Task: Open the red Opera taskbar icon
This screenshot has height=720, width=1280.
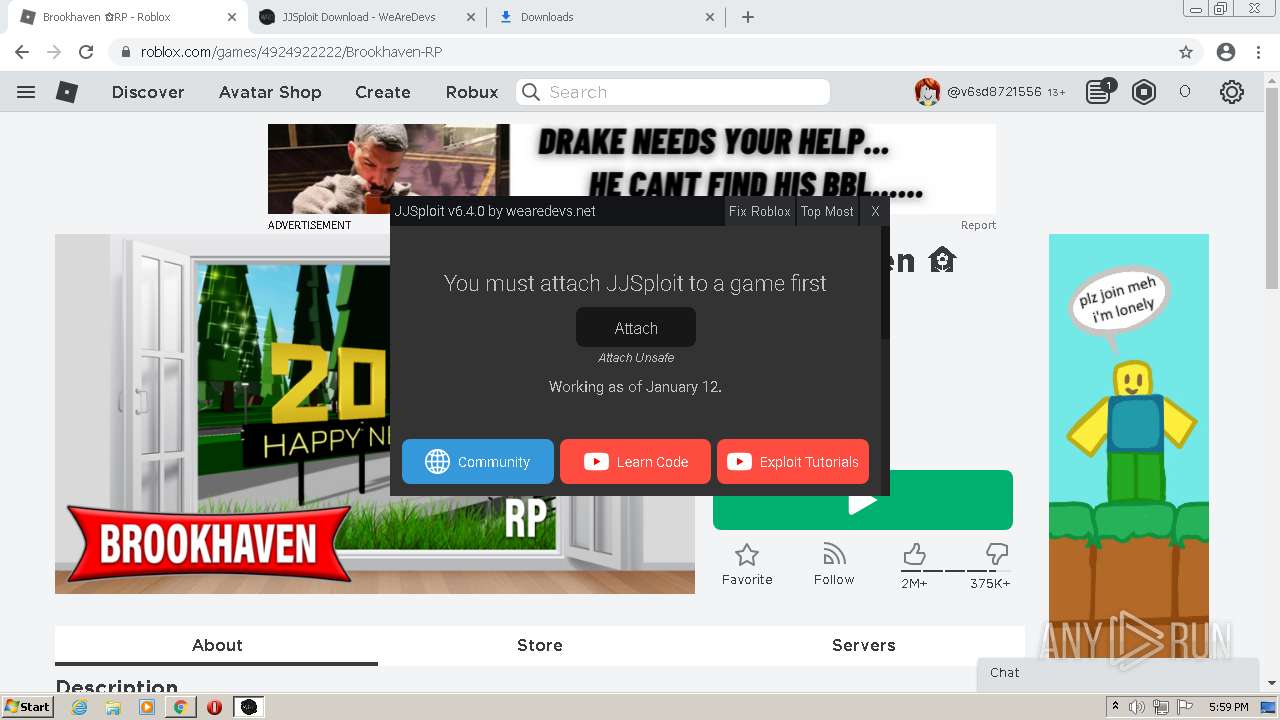Action: pyautogui.click(x=214, y=707)
